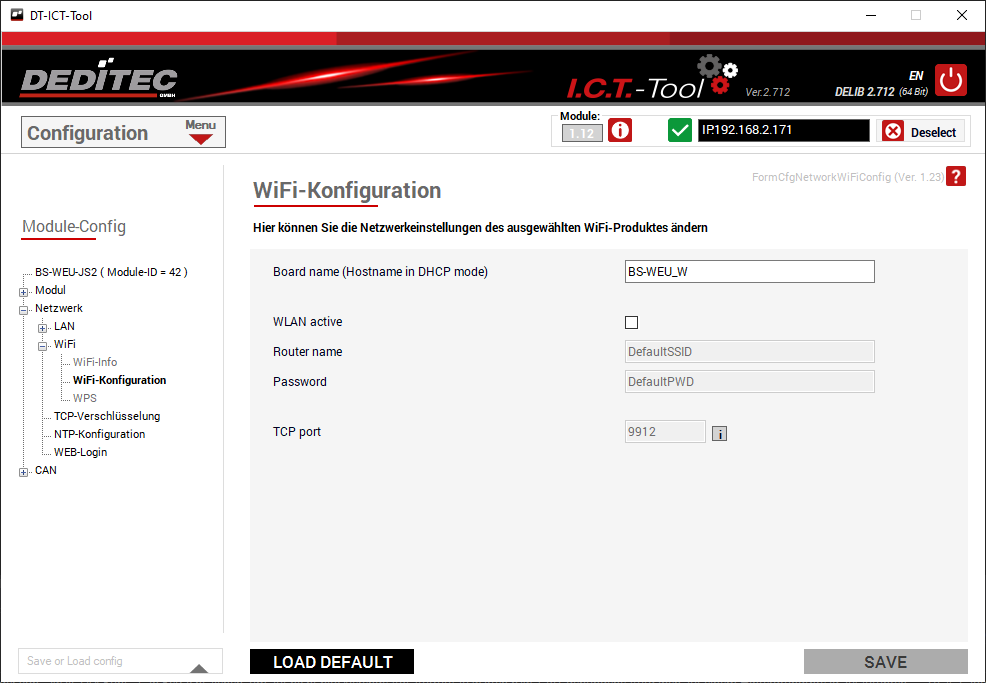Click TCP port info icon

tap(719, 433)
